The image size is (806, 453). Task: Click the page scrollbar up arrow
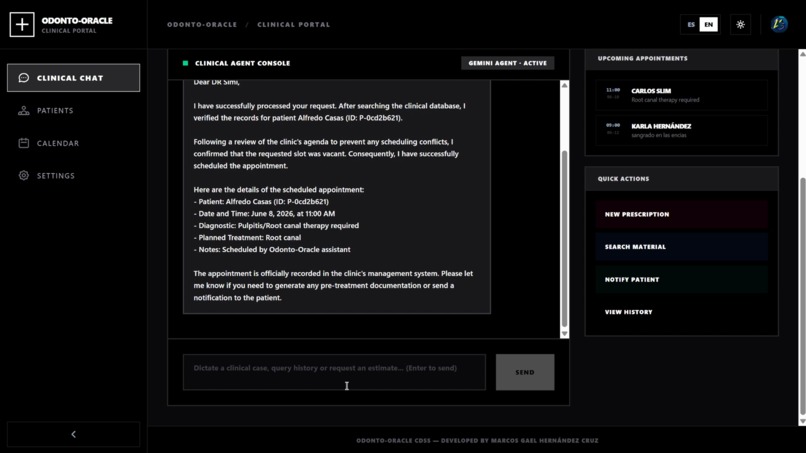click(802, 53)
